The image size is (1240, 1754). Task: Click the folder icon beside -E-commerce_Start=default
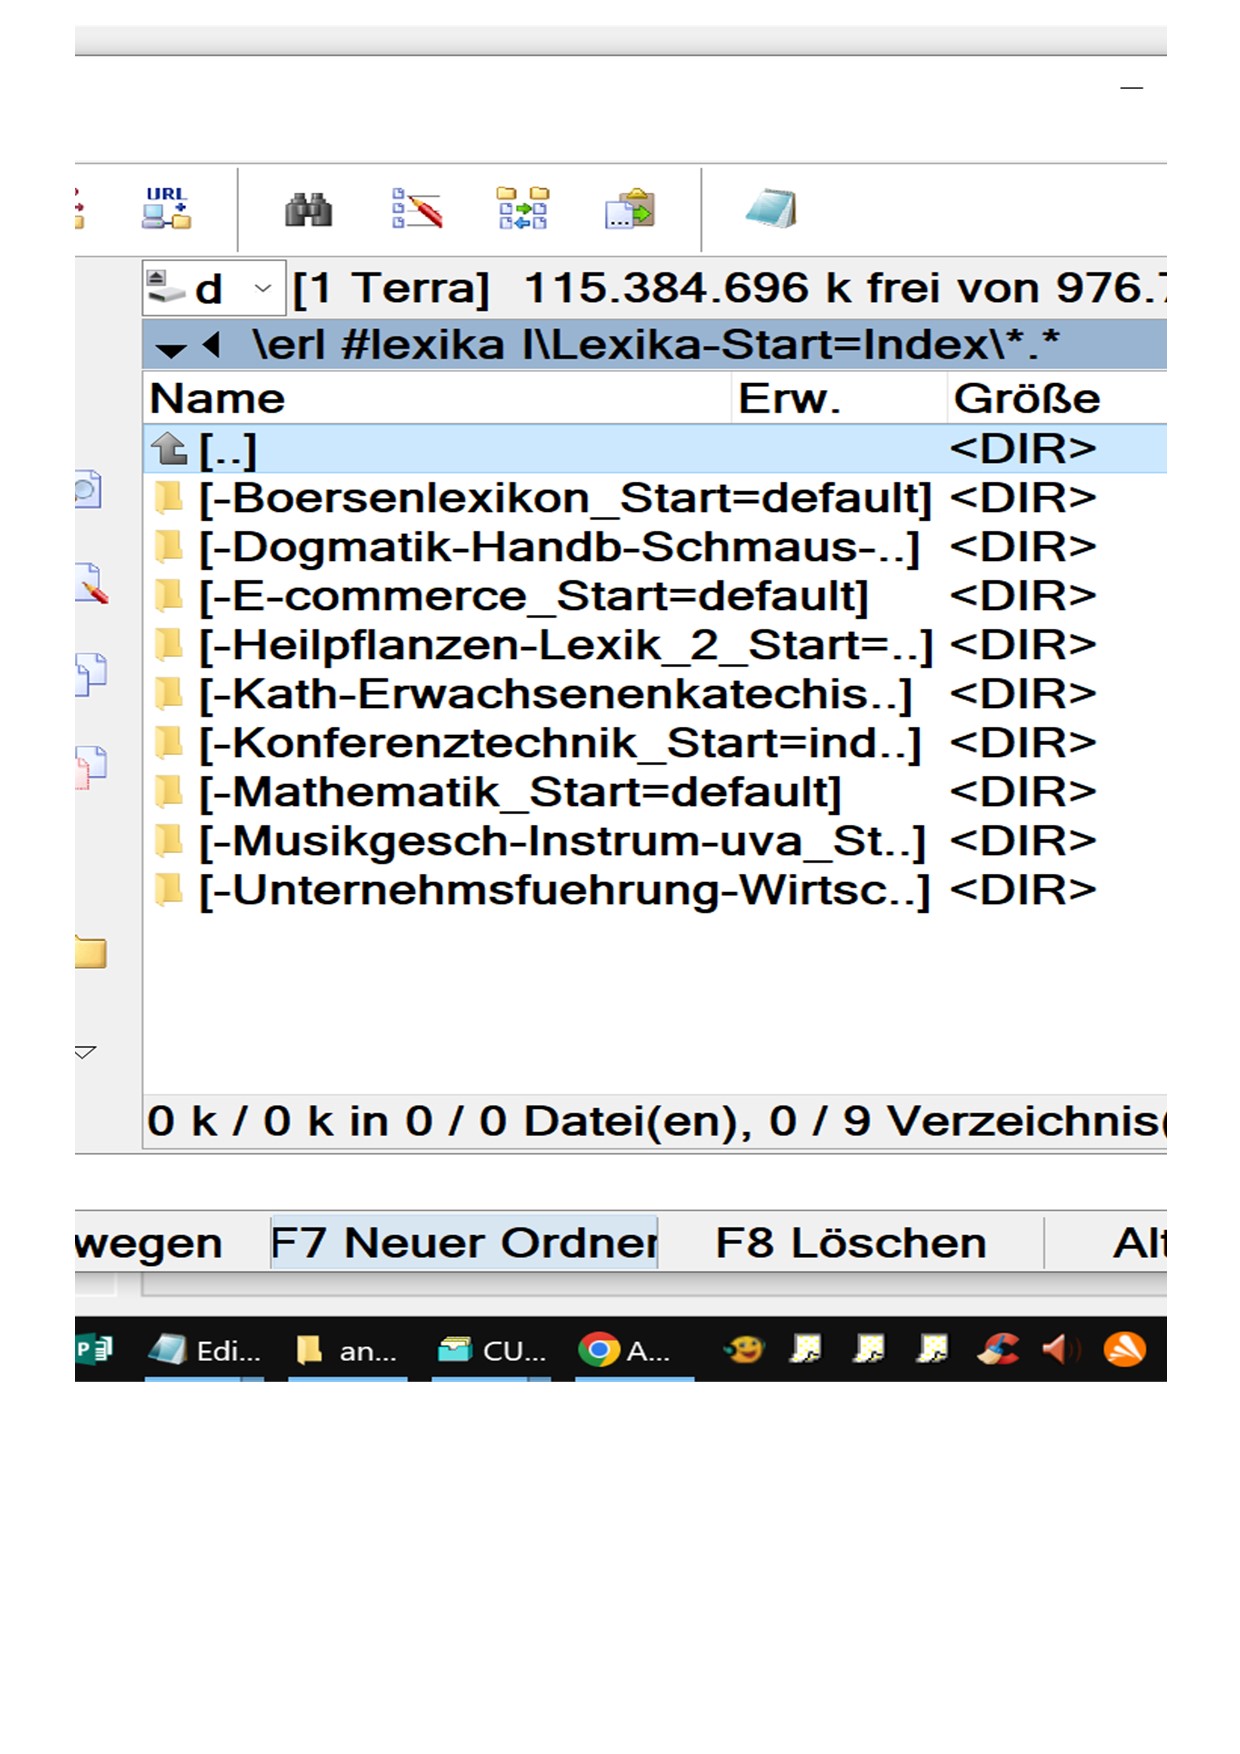169,596
